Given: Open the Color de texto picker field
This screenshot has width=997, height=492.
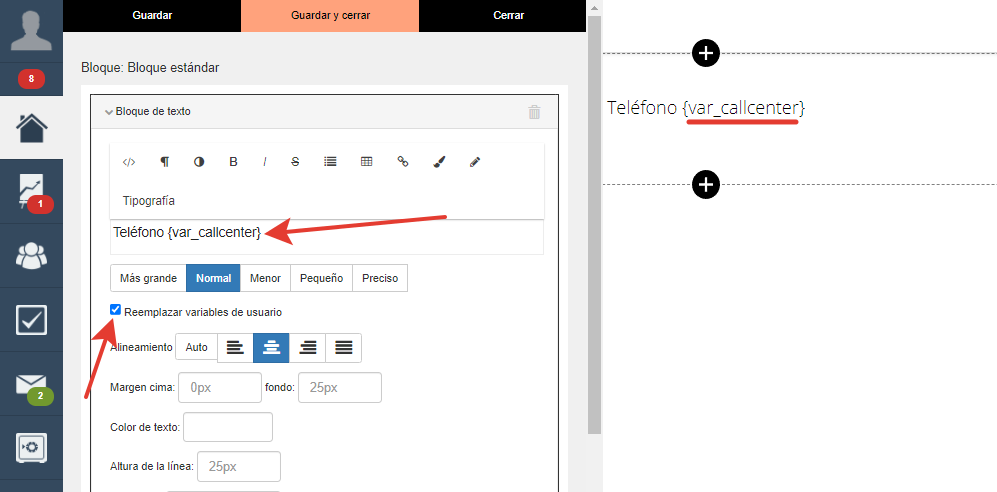Looking at the screenshot, I should click(228, 427).
